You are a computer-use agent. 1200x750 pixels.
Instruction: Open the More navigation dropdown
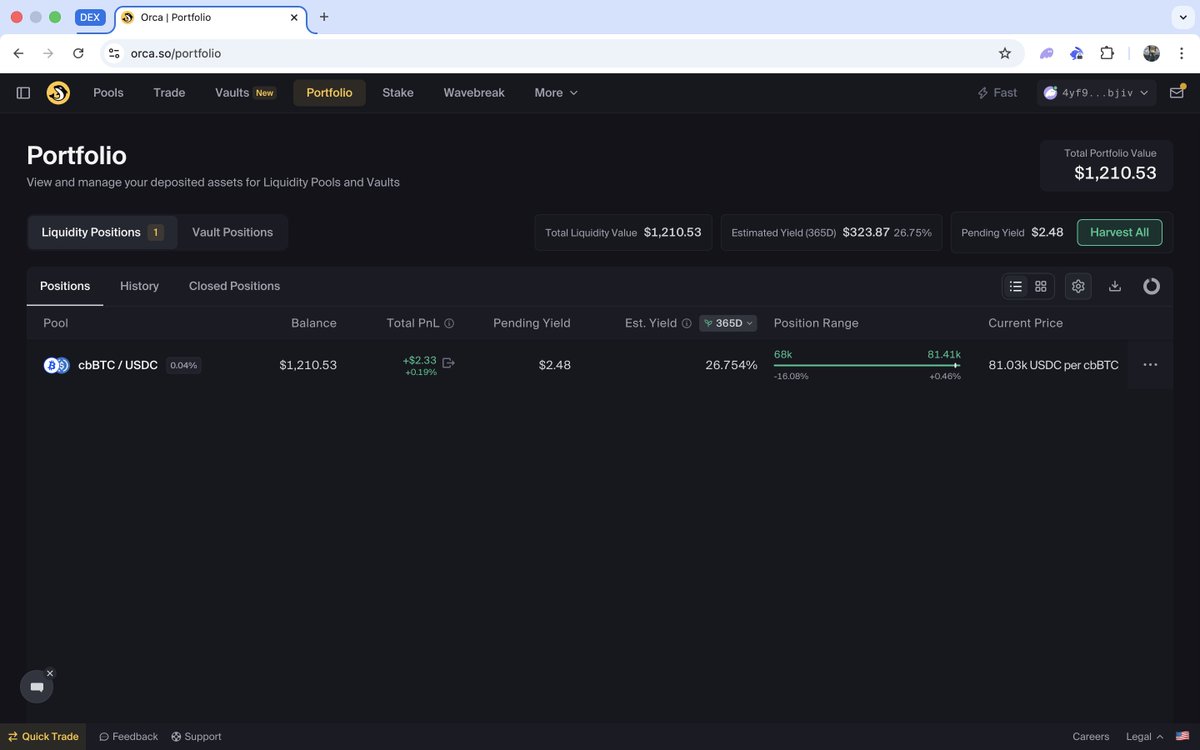click(556, 93)
